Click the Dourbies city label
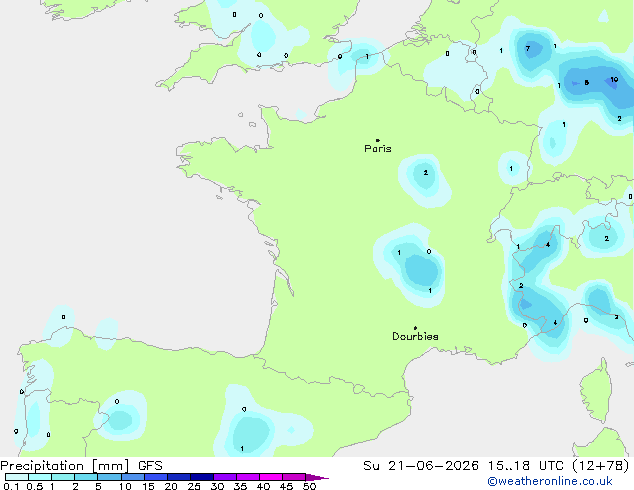 click(415, 336)
